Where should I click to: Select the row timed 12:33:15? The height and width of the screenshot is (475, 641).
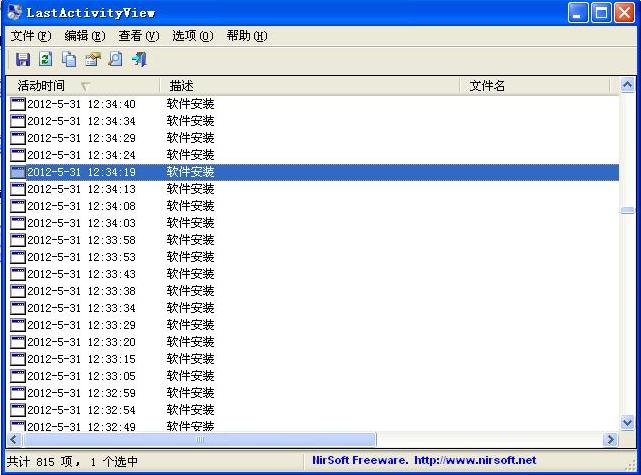314,359
